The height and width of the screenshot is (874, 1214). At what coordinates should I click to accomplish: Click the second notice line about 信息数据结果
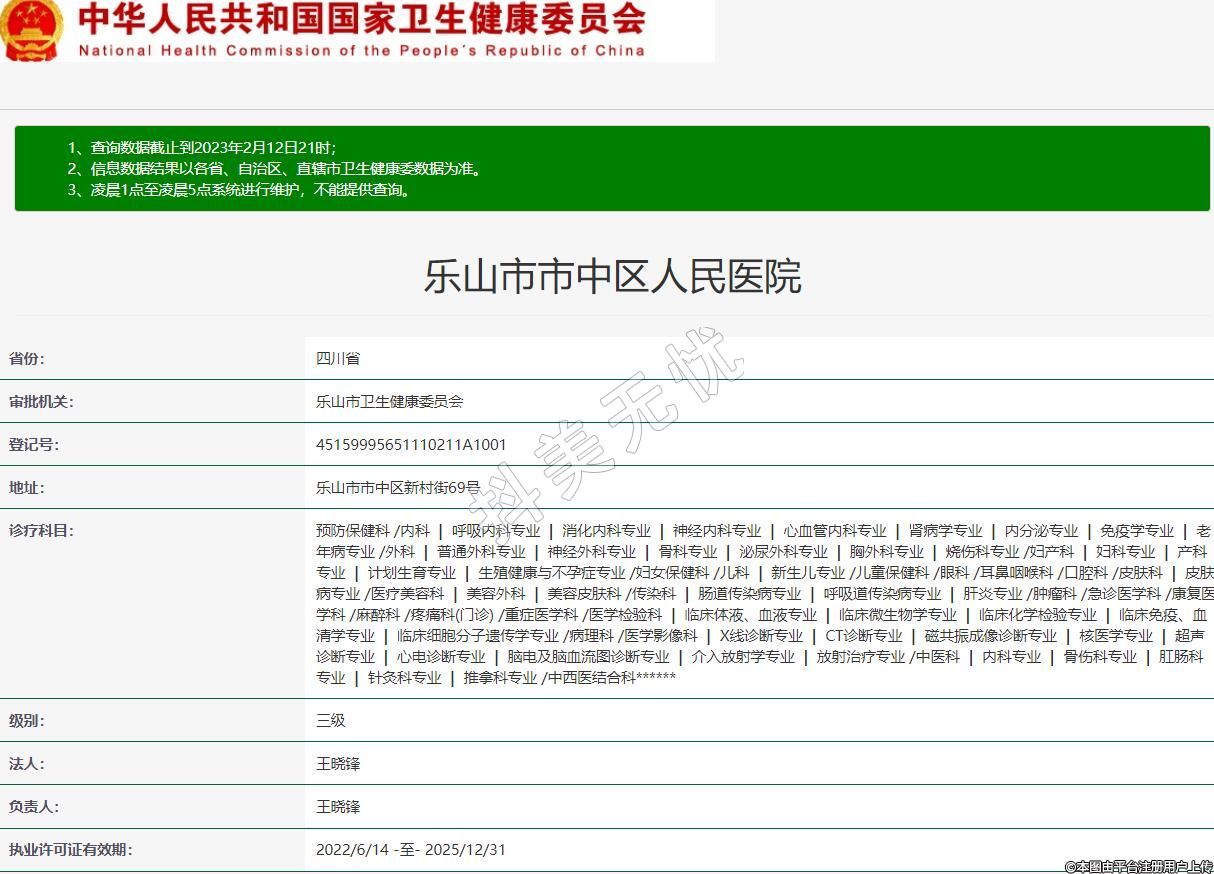[x=275, y=168]
